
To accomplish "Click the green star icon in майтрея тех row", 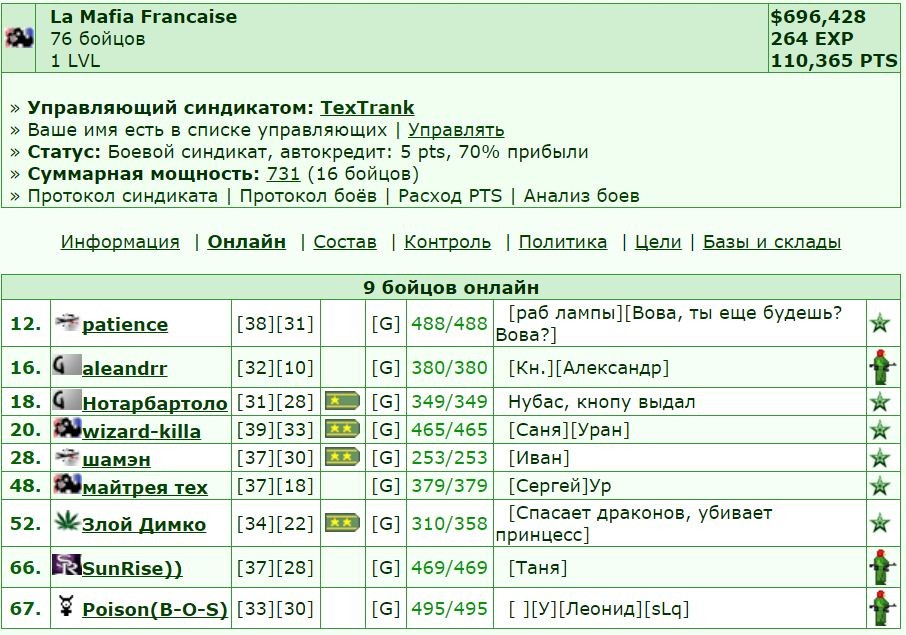I will pyautogui.click(x=880, y=486).
